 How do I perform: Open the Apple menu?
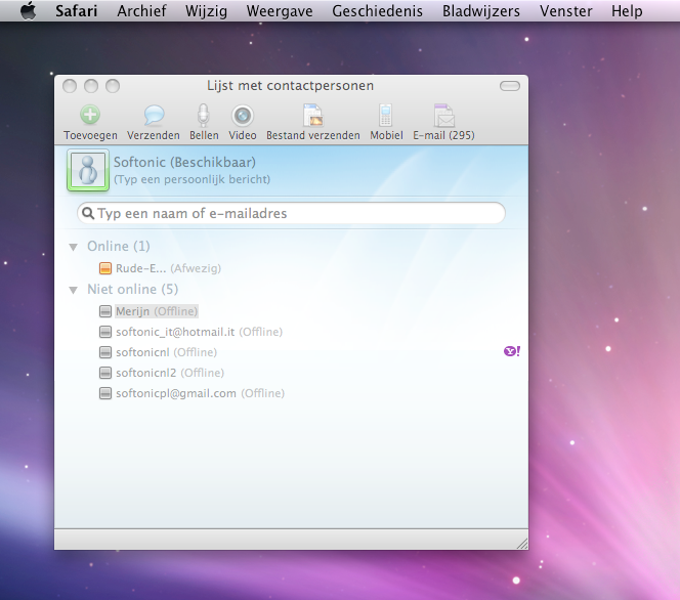[29, 10]
